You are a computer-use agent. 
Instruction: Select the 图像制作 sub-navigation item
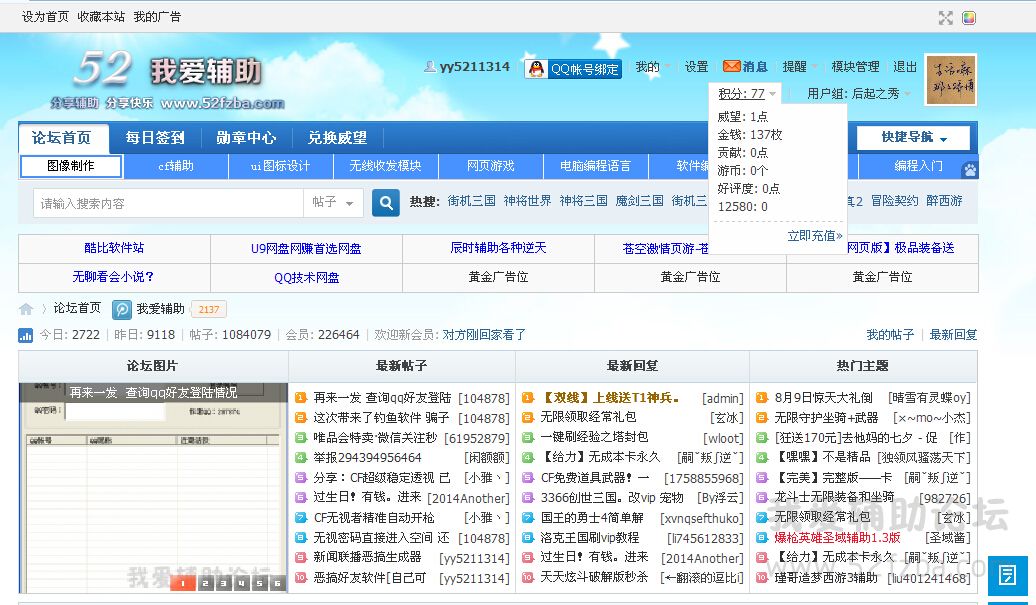71,166
